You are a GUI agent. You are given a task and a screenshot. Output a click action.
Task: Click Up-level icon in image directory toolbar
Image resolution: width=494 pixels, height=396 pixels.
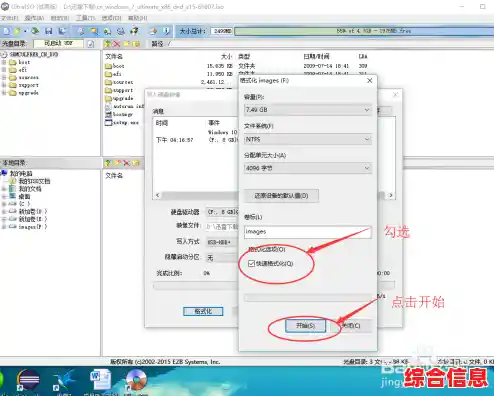[107, 44]
